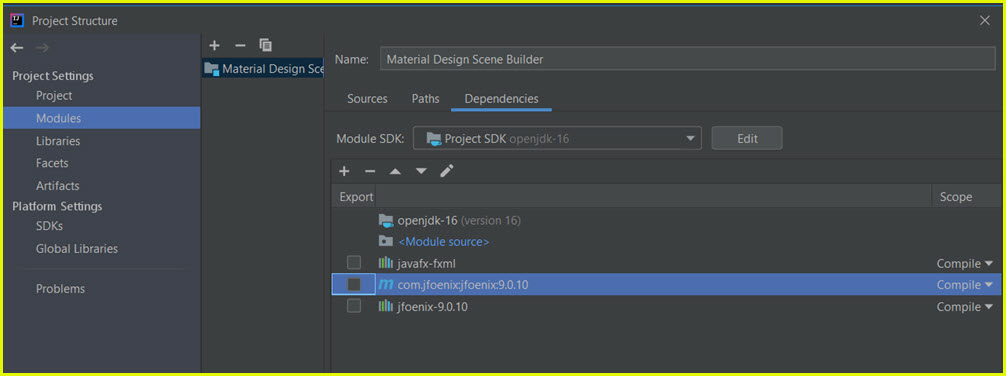The image size is (1006, 376).
Task: Tick the Export checkbox for javafx-fxml
Action: tap(354, 262)
